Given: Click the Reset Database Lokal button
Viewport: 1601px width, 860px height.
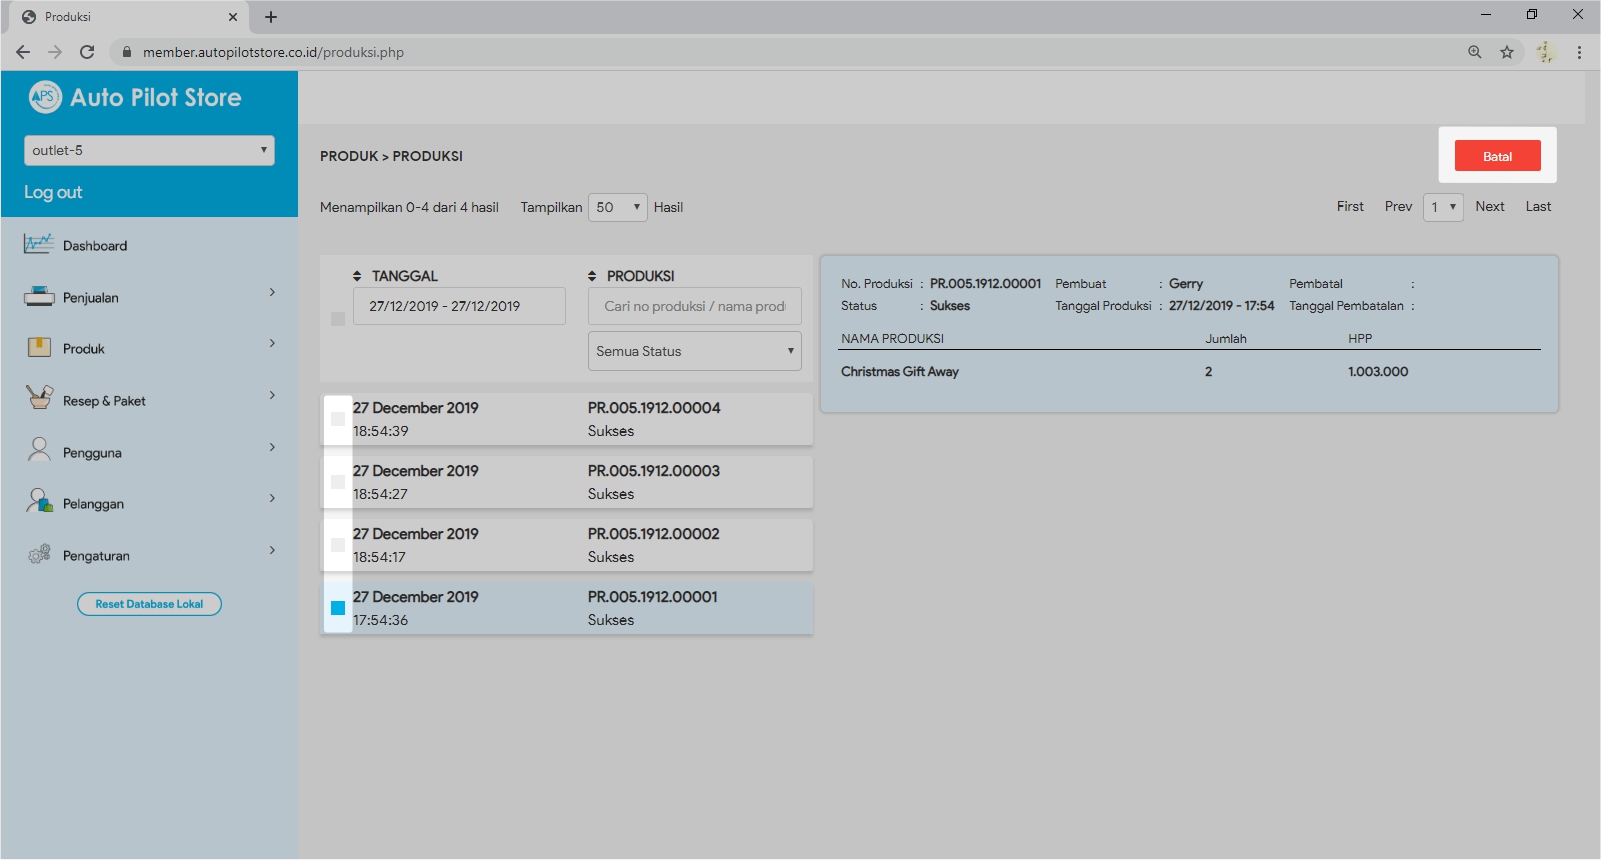Looking at the screenshot, I should 149,604.
